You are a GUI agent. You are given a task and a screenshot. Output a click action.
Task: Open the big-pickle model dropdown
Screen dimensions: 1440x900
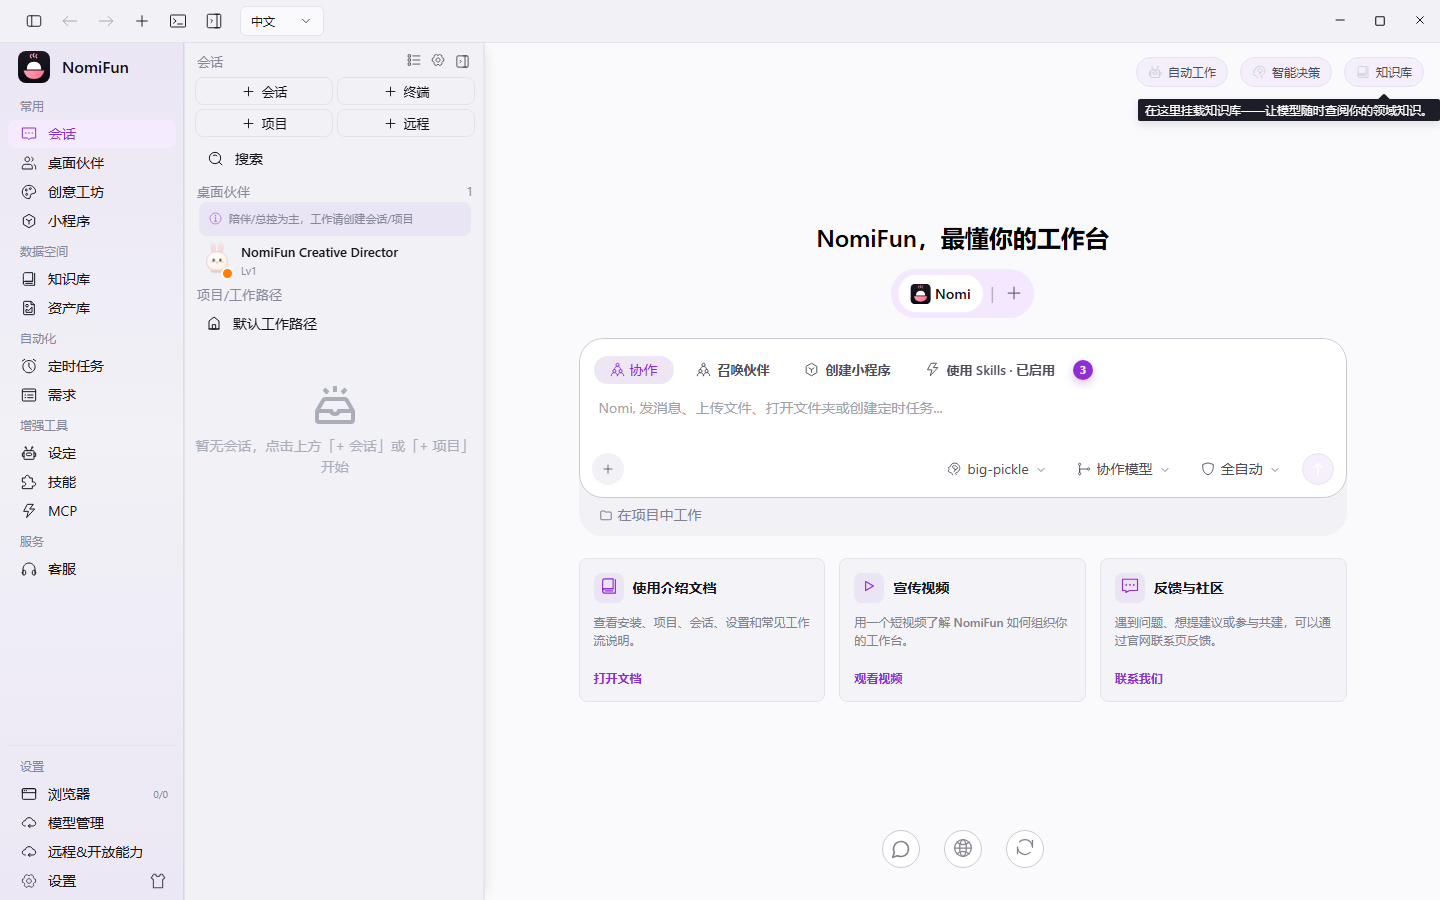pos(996,469)
